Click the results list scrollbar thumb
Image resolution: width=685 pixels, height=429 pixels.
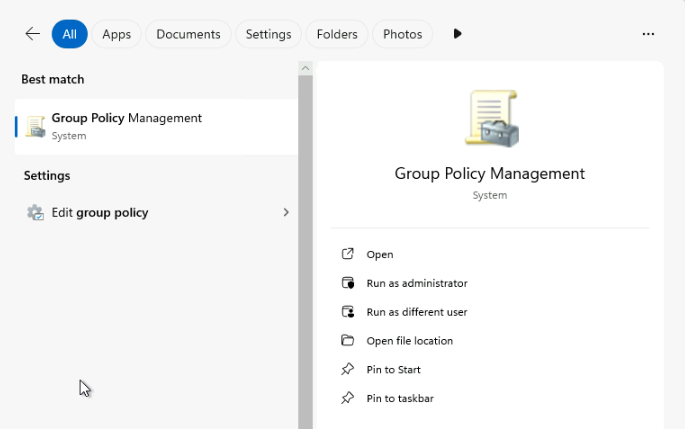click(x=305, y=252)
